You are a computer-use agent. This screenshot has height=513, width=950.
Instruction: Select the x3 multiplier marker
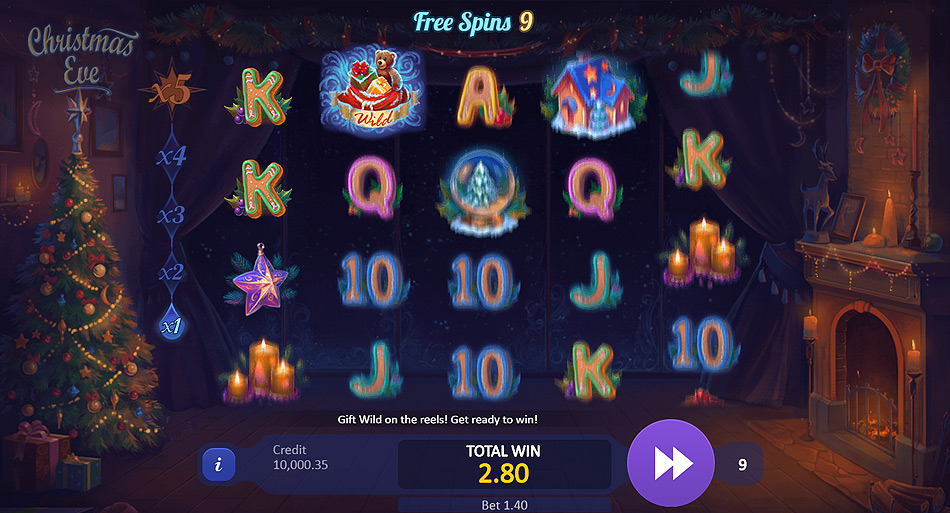click(x=171, y=214)
